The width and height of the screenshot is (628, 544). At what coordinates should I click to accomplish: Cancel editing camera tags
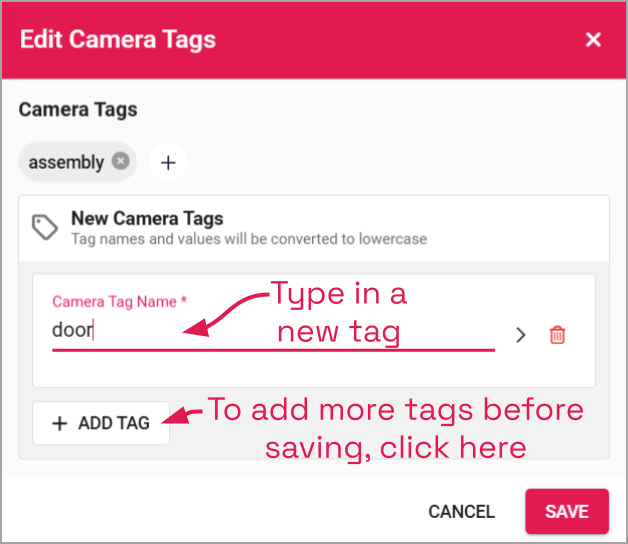coord(461,512)
